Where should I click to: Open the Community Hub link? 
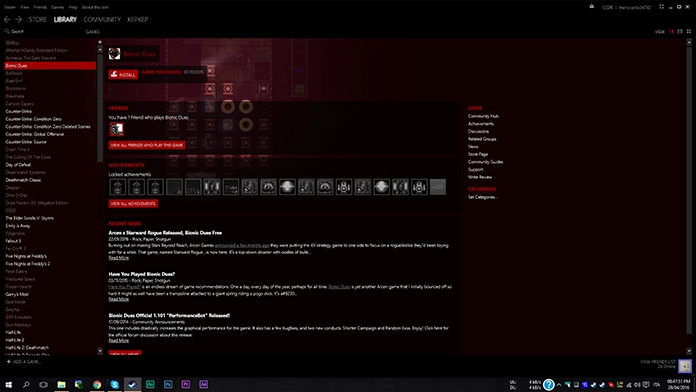tap(483, 116)
